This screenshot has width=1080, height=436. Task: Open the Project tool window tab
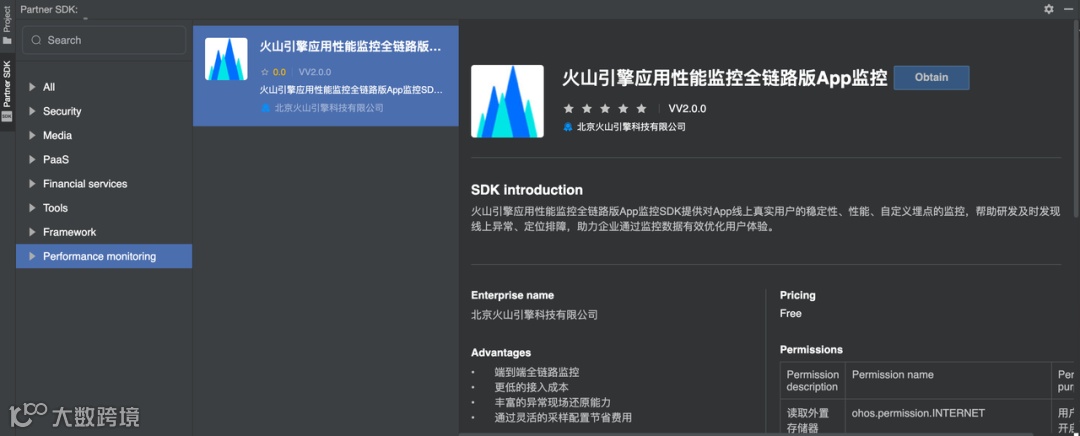[7, 24]
